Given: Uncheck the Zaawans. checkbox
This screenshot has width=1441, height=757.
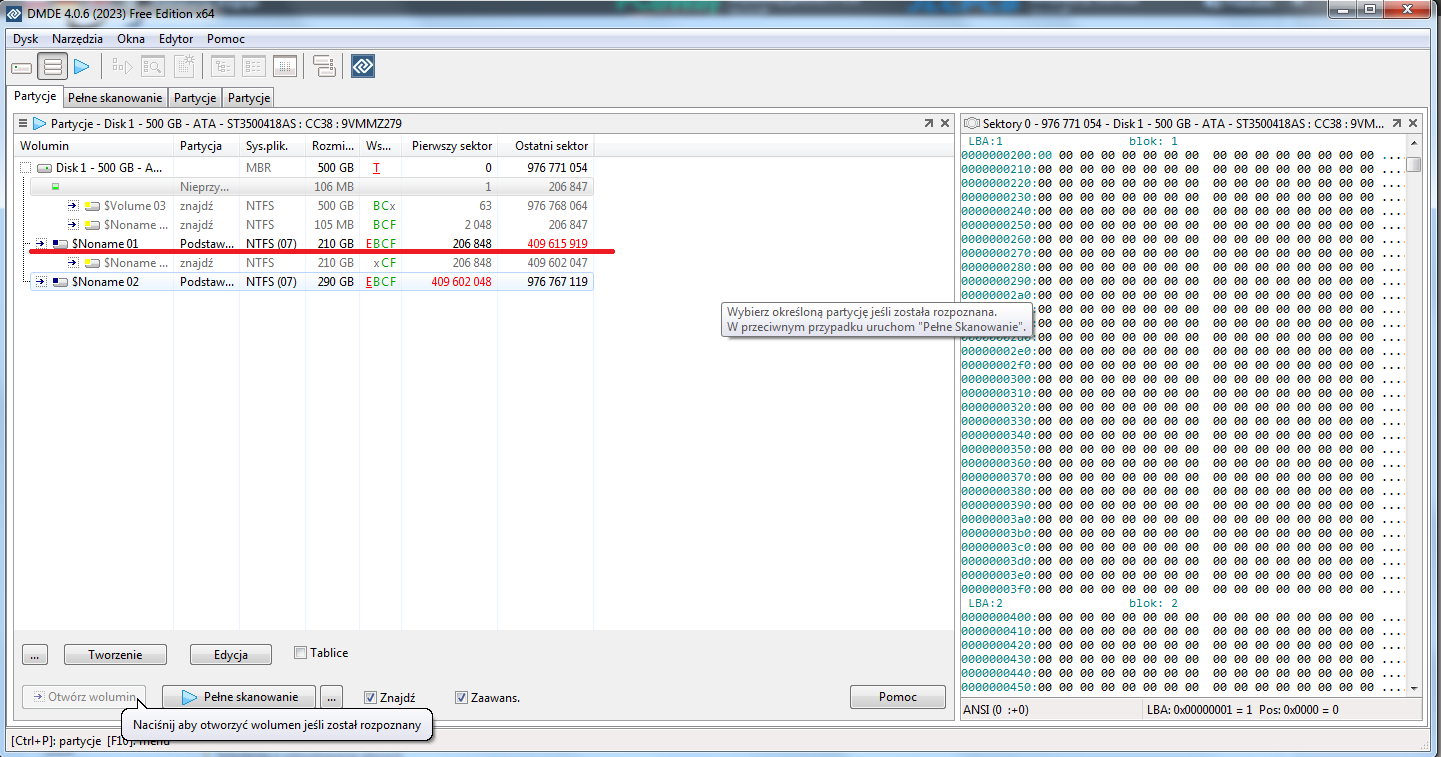Looking at the screenshot, I should 461,698.
